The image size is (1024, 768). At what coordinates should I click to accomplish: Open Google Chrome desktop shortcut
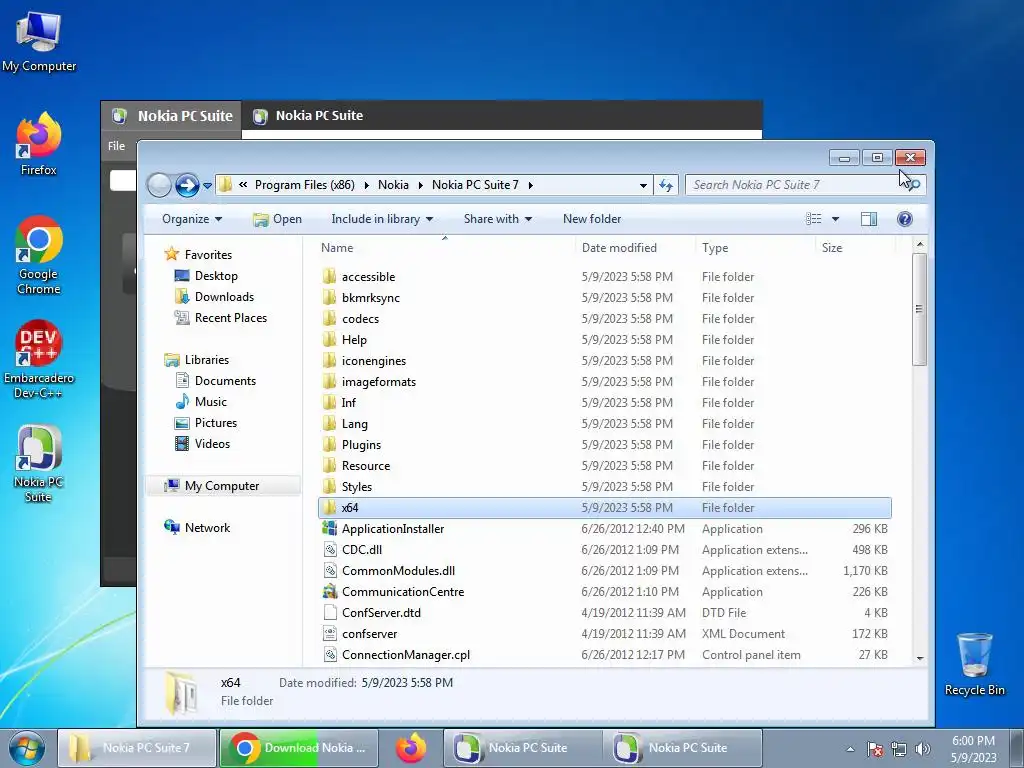(39, 255)
